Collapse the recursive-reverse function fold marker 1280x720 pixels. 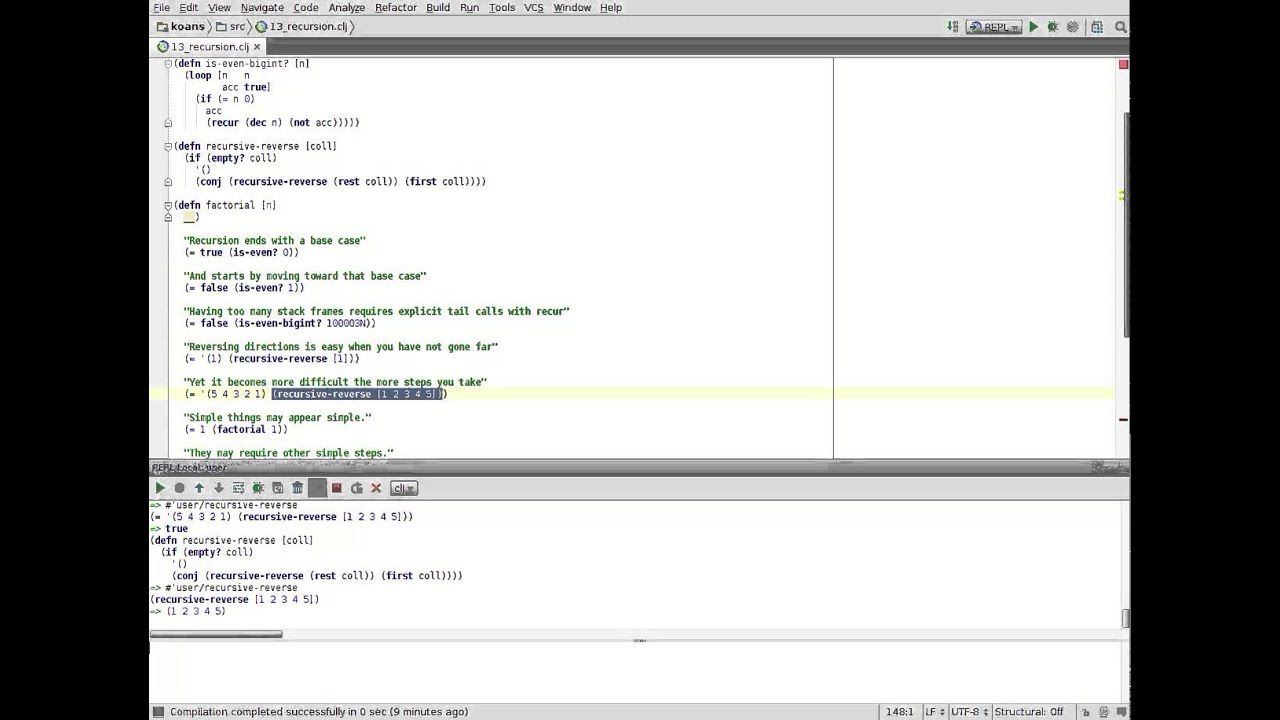click(x=168, y=146)
